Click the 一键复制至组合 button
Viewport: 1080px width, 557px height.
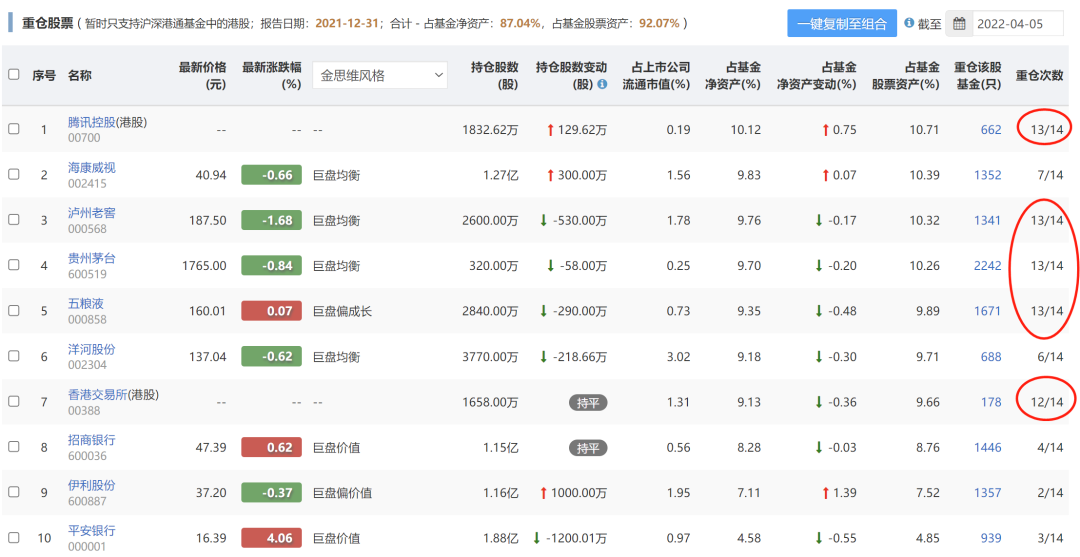point(842,24)
